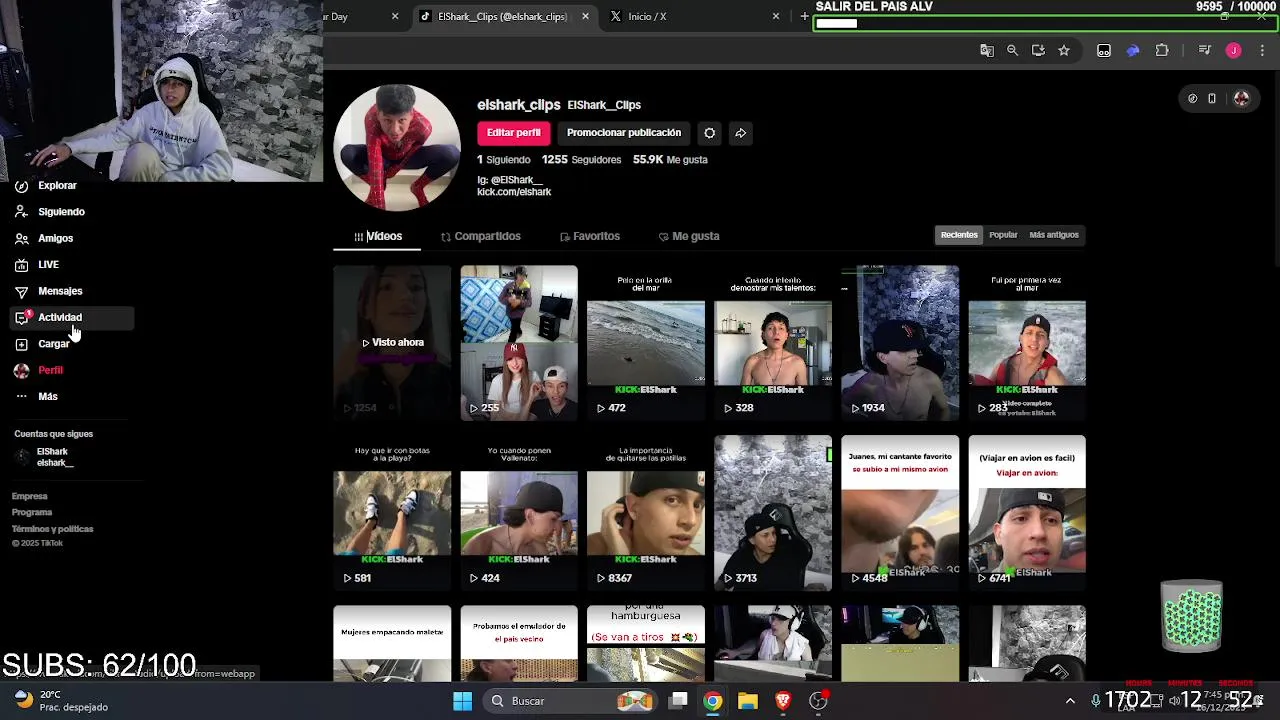Open the video marked Visto ahora
This screenshot has width=1280, height=720.
pyautogui.click(x=392, y=343)
